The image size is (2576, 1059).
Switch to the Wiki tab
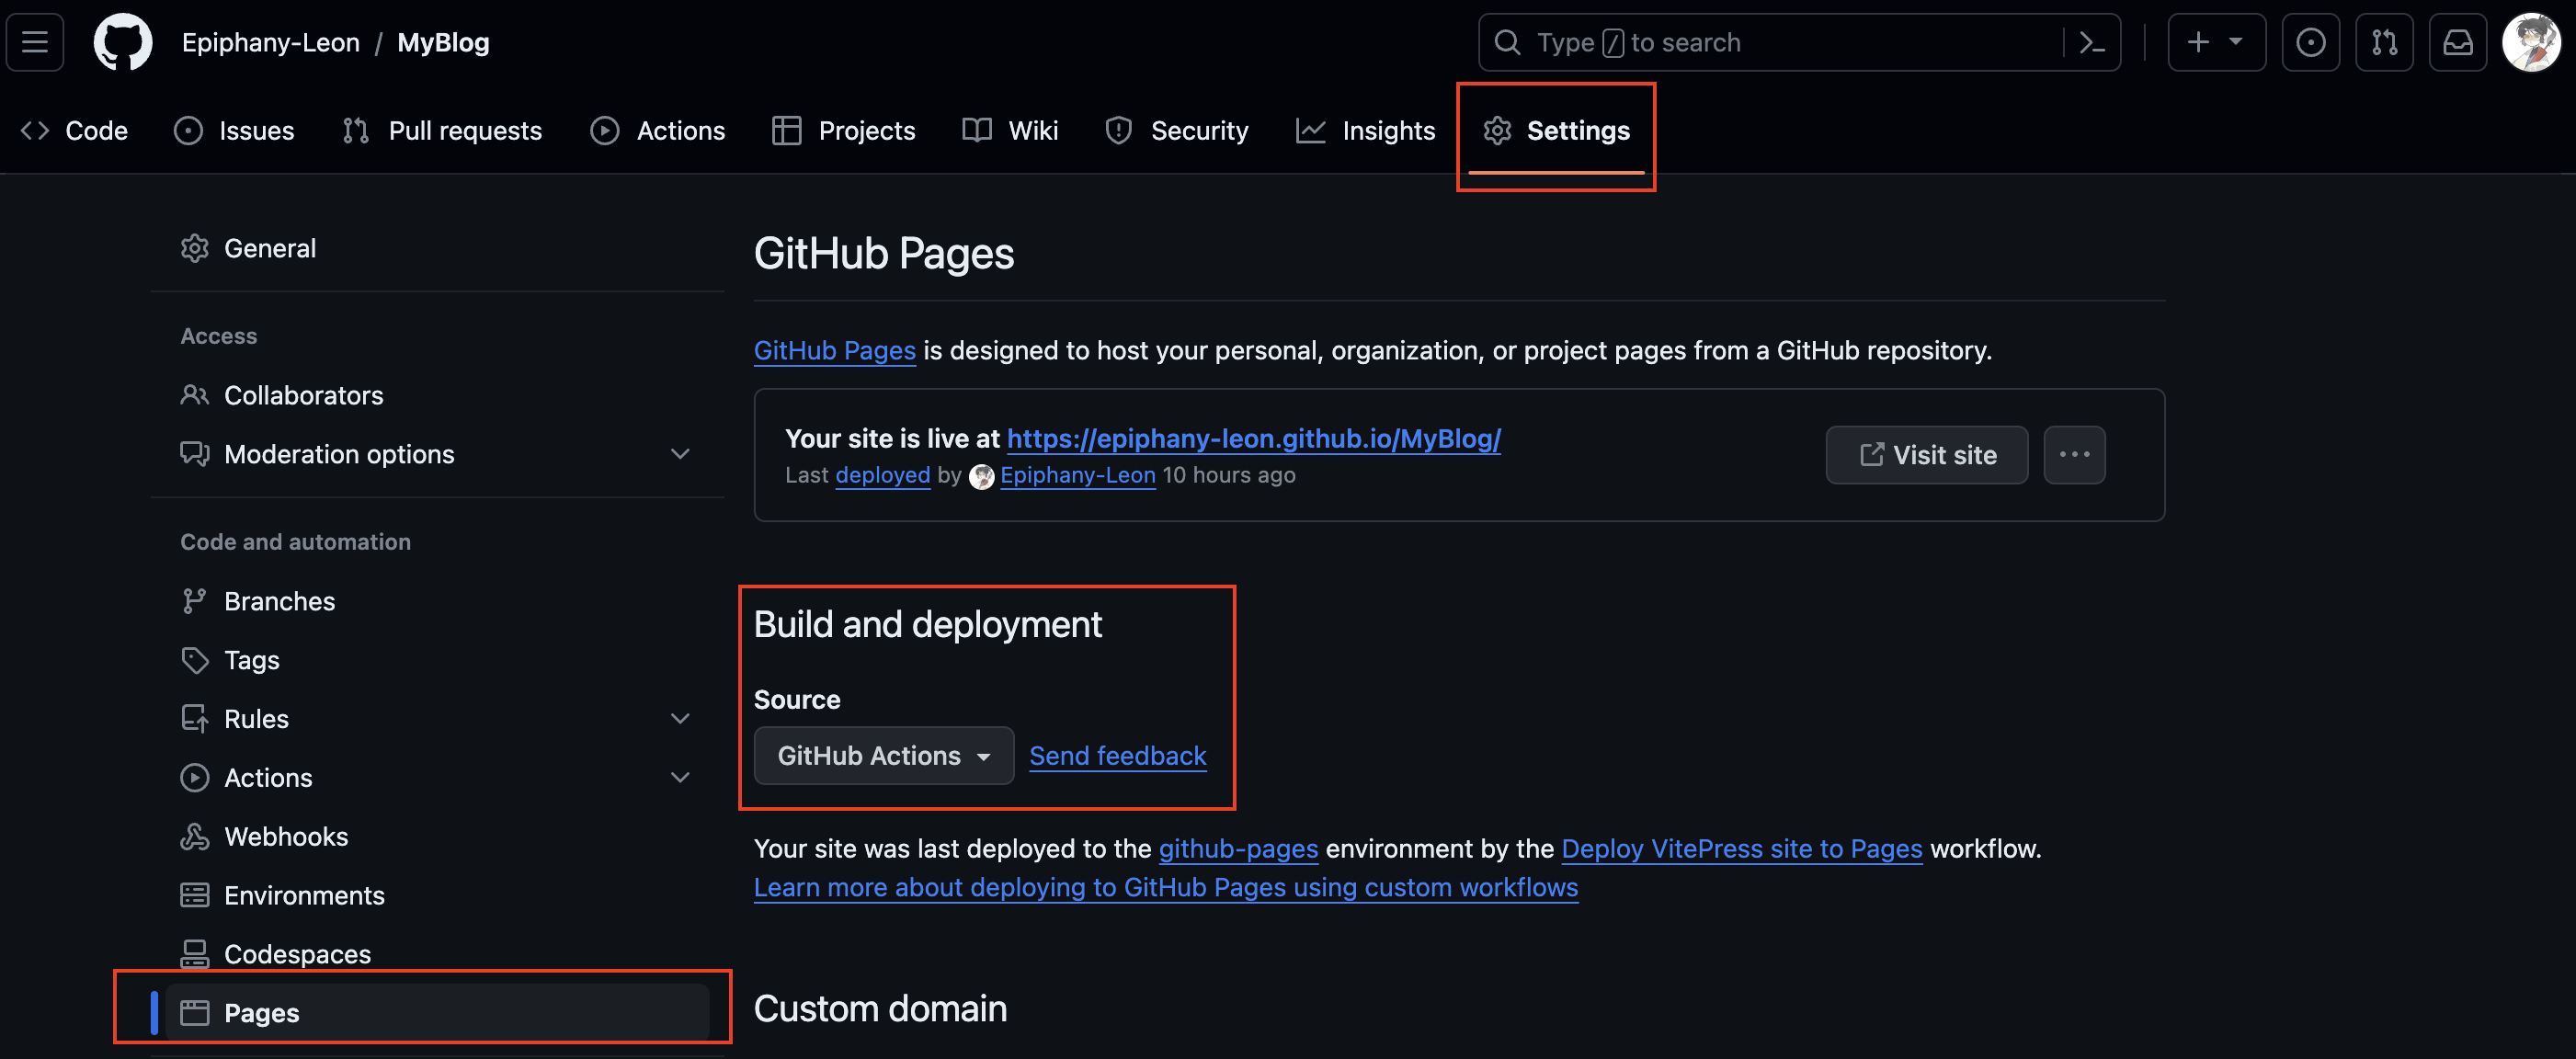[1010, 131]
